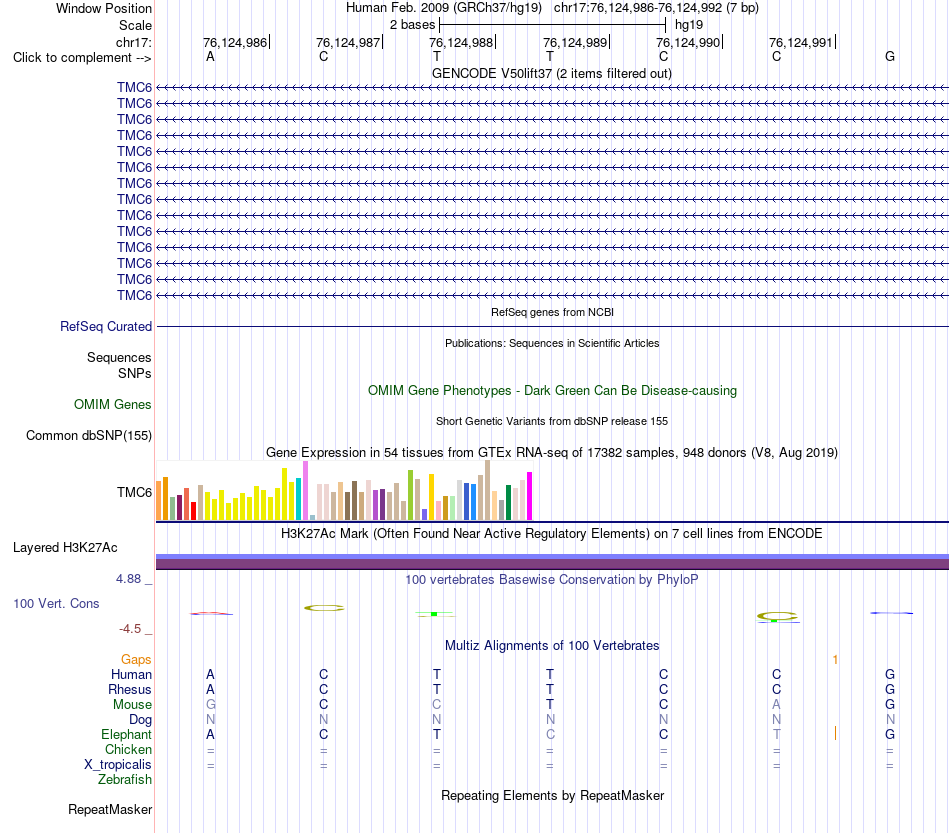Click the Elephant alignment row label
The width and height of the screenshot is (950, 833).
126,734
